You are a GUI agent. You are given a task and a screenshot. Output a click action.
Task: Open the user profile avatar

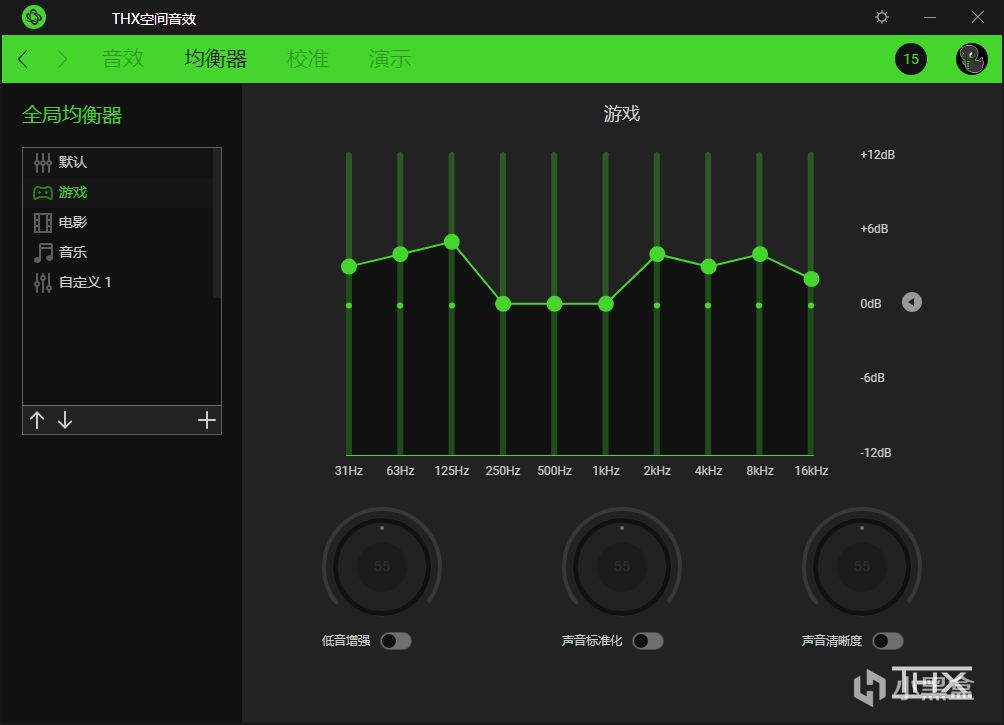971,59
